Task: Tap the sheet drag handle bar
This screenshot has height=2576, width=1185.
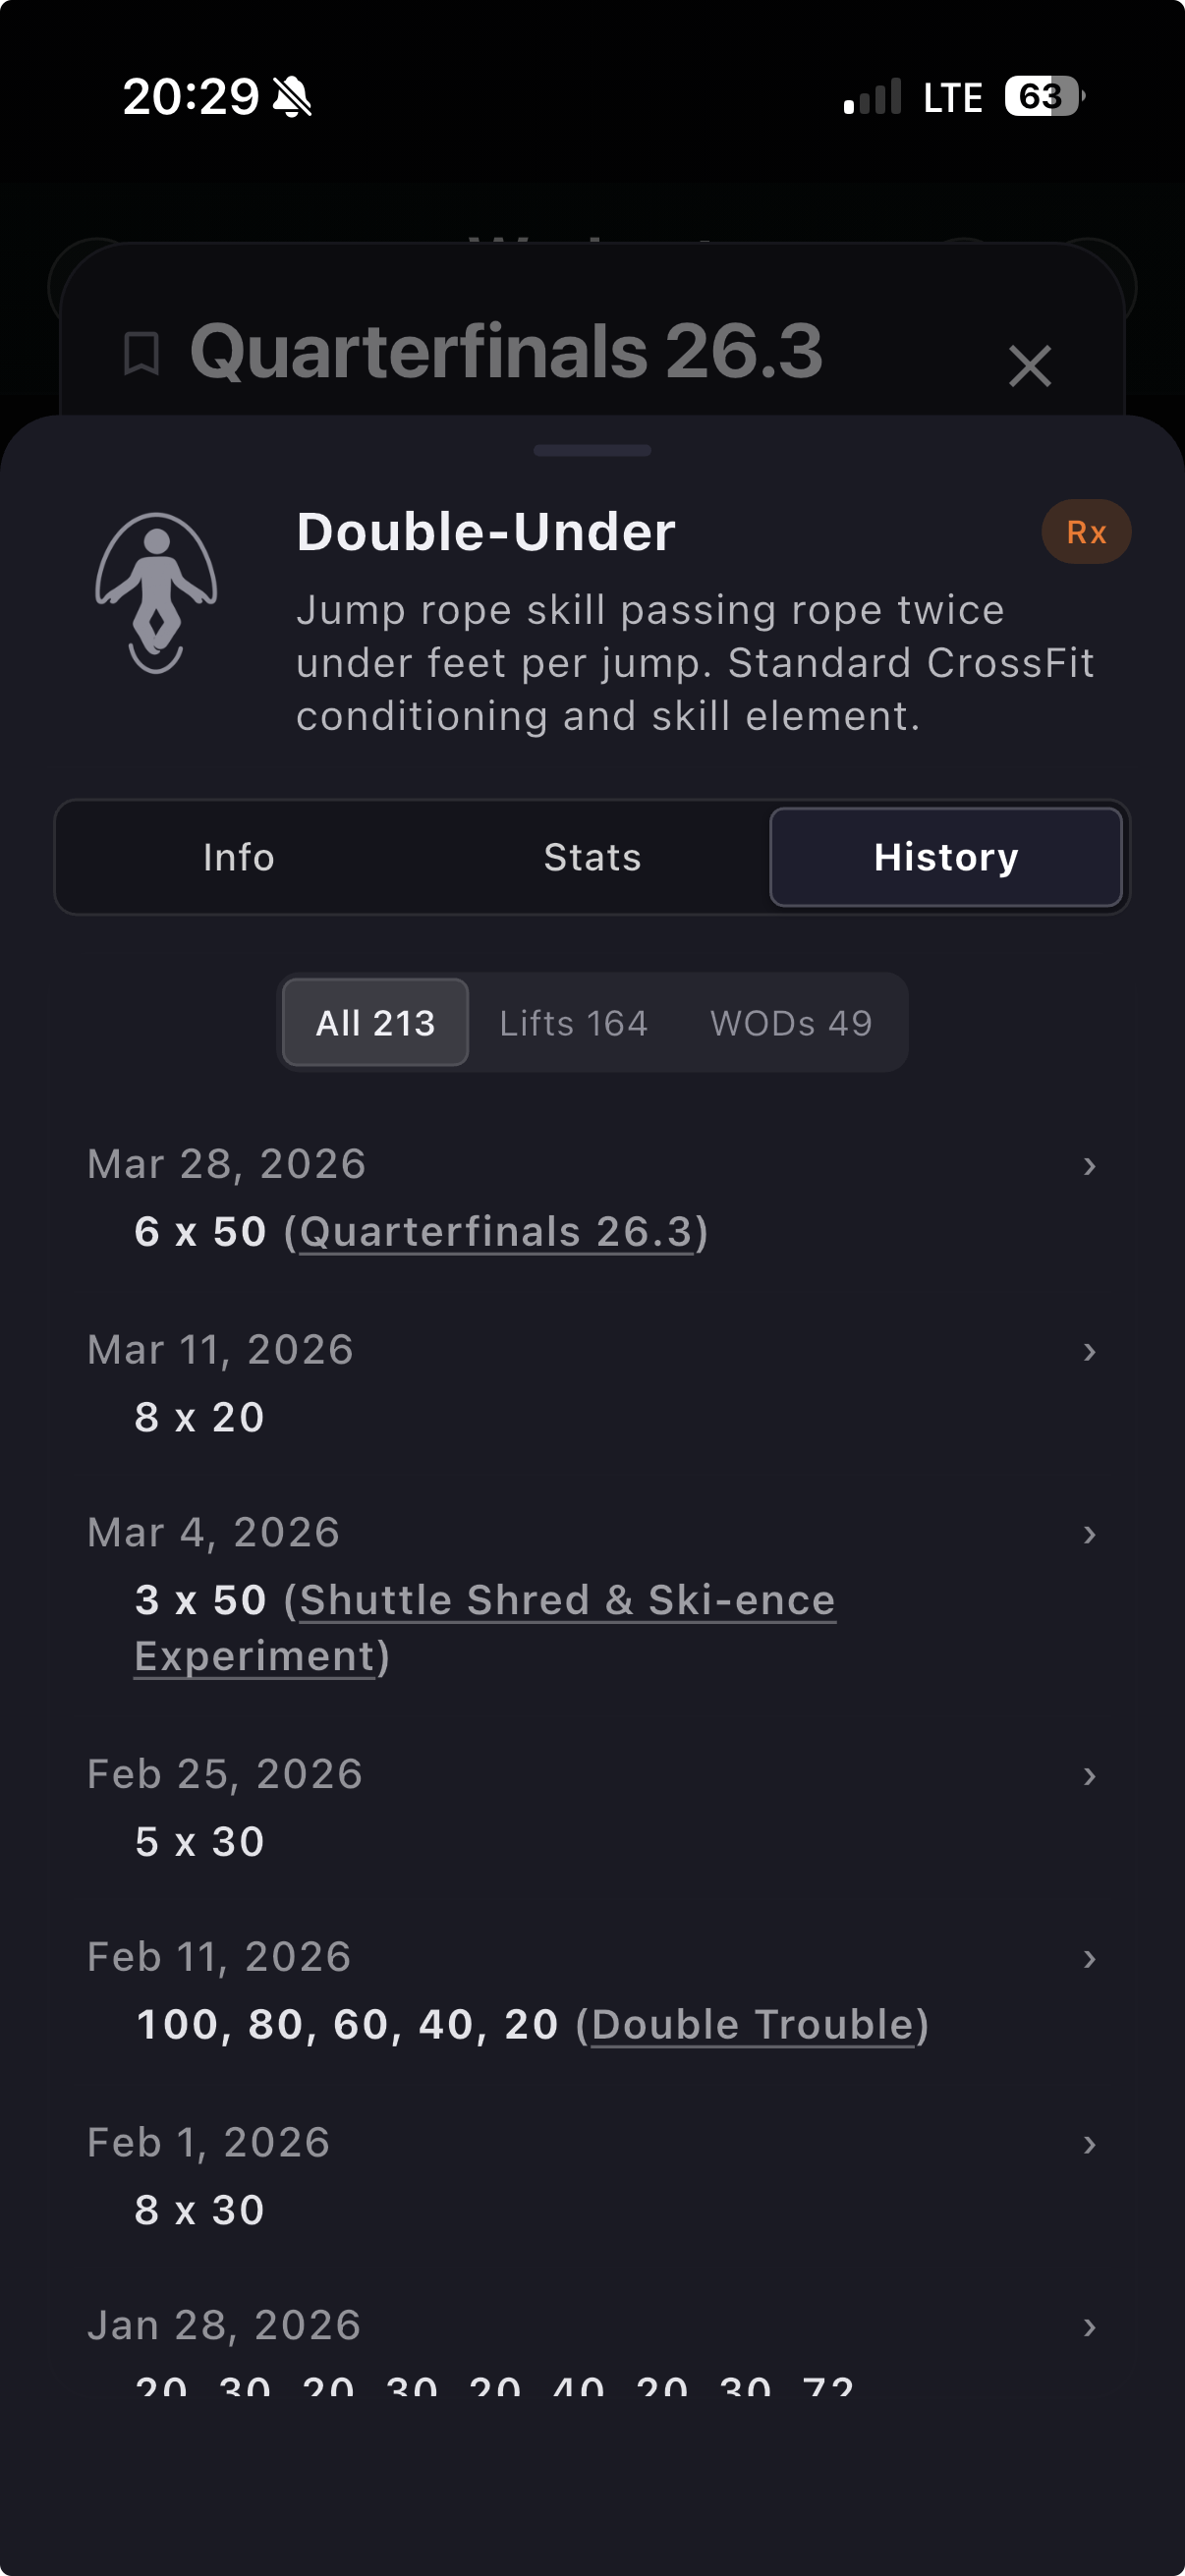Action: tap(592, 451)
